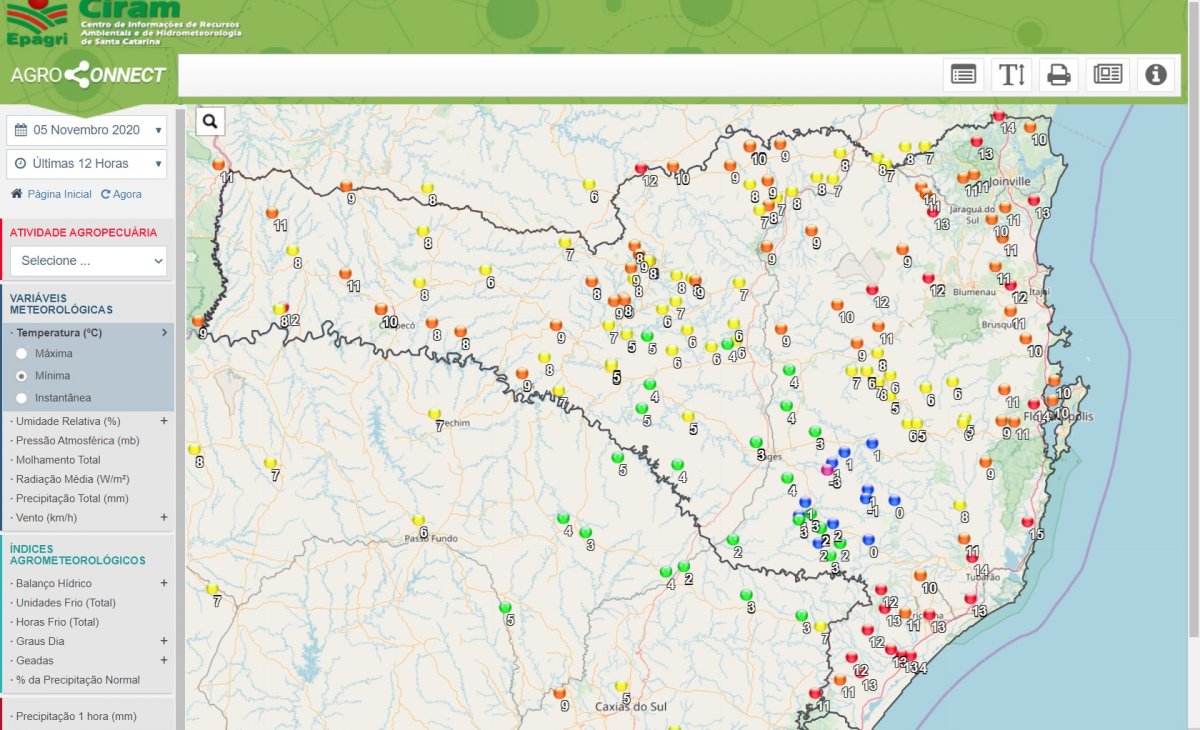This screenshot has height=730, width=1200.
Task: Click the blue -3 station marker on the map
Action: (x=827, y=469)
